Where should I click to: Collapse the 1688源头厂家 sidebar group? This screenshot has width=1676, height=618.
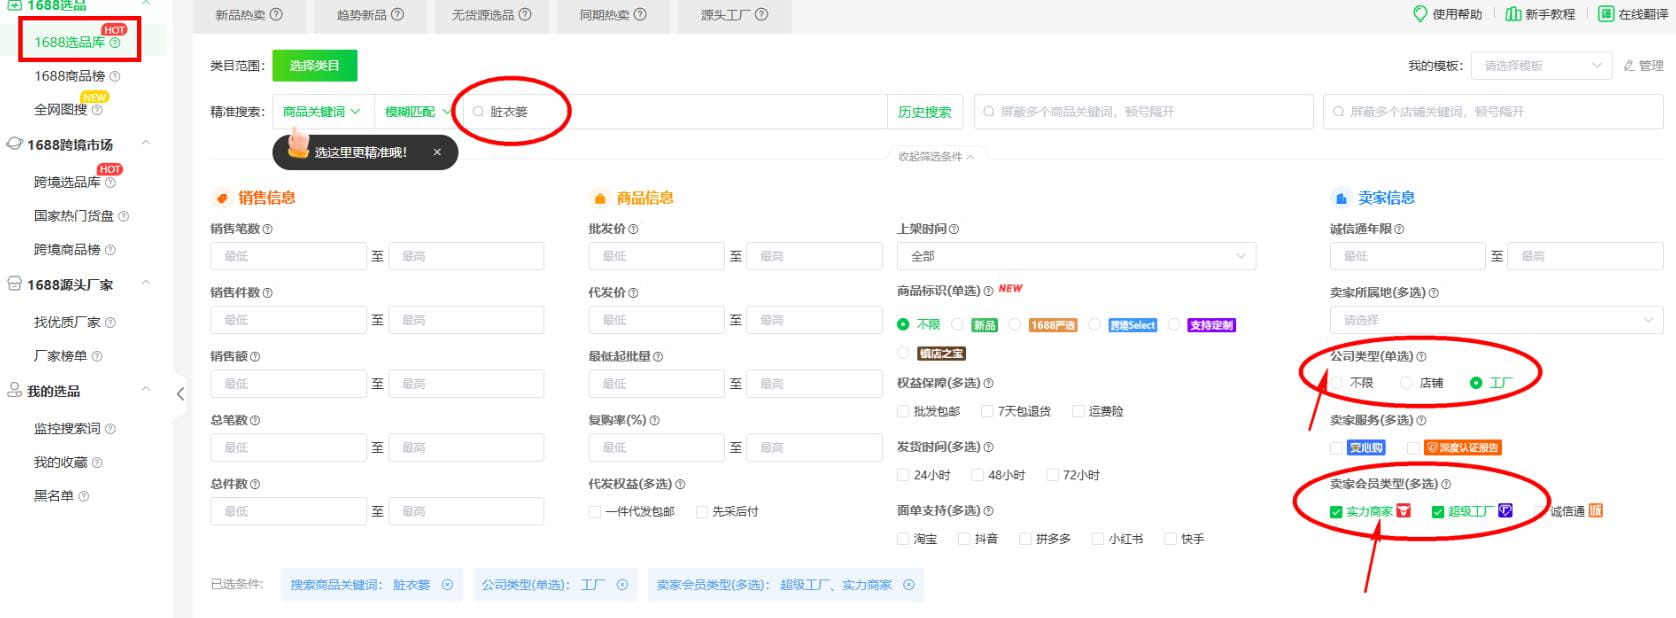tap(146, 283)
